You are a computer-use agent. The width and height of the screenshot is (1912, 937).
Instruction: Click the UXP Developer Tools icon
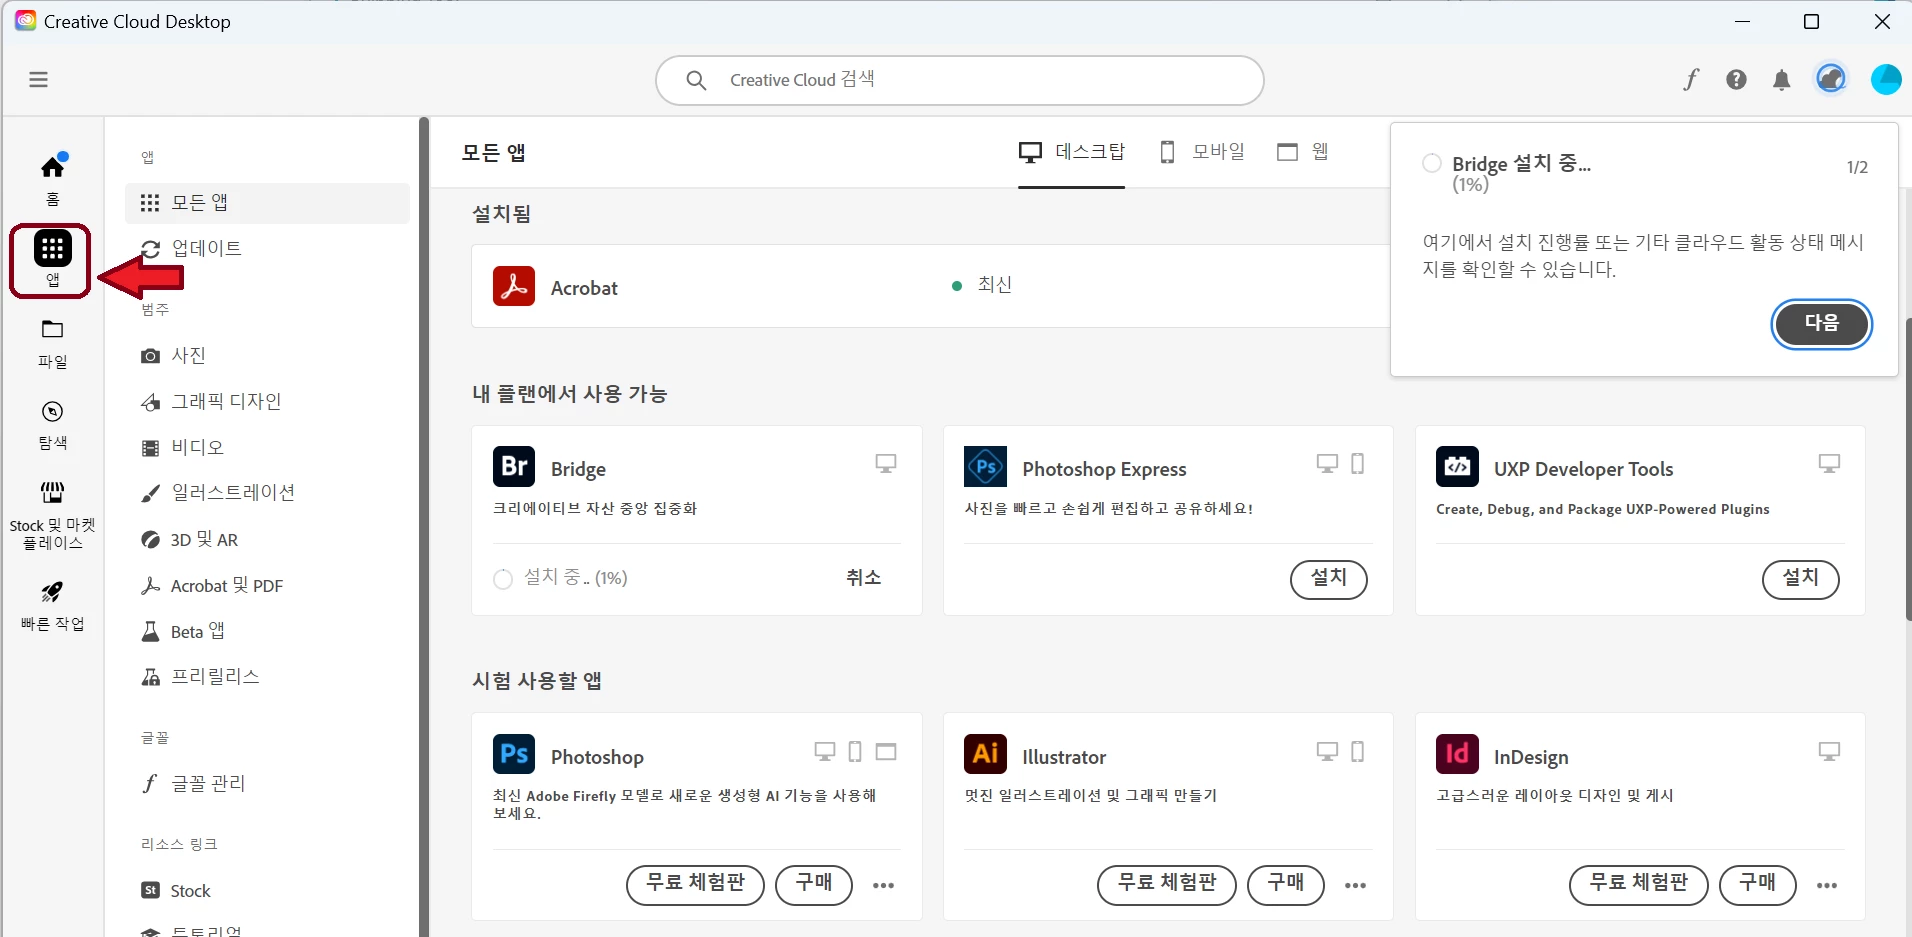[1457, 466]
